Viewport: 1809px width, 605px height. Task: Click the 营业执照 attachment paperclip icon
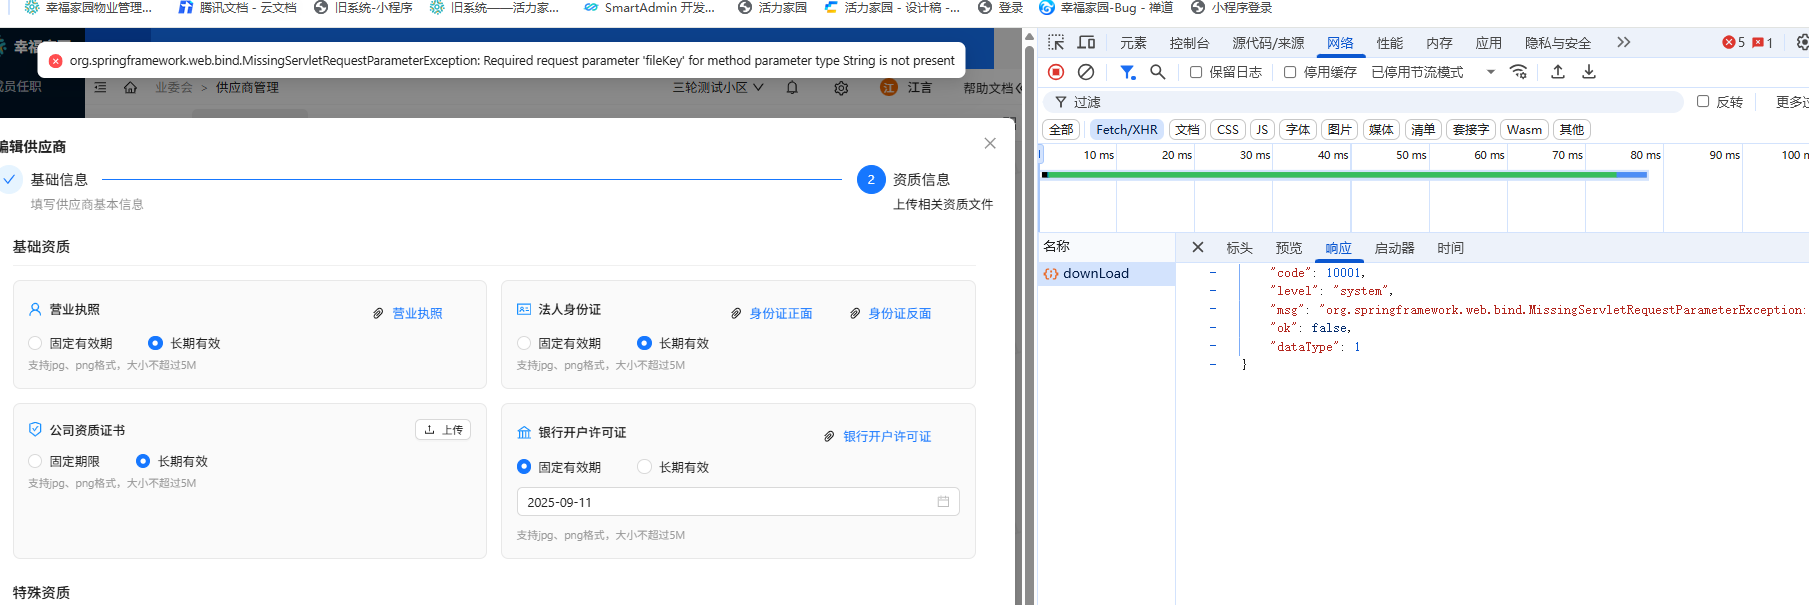[378, 314]
